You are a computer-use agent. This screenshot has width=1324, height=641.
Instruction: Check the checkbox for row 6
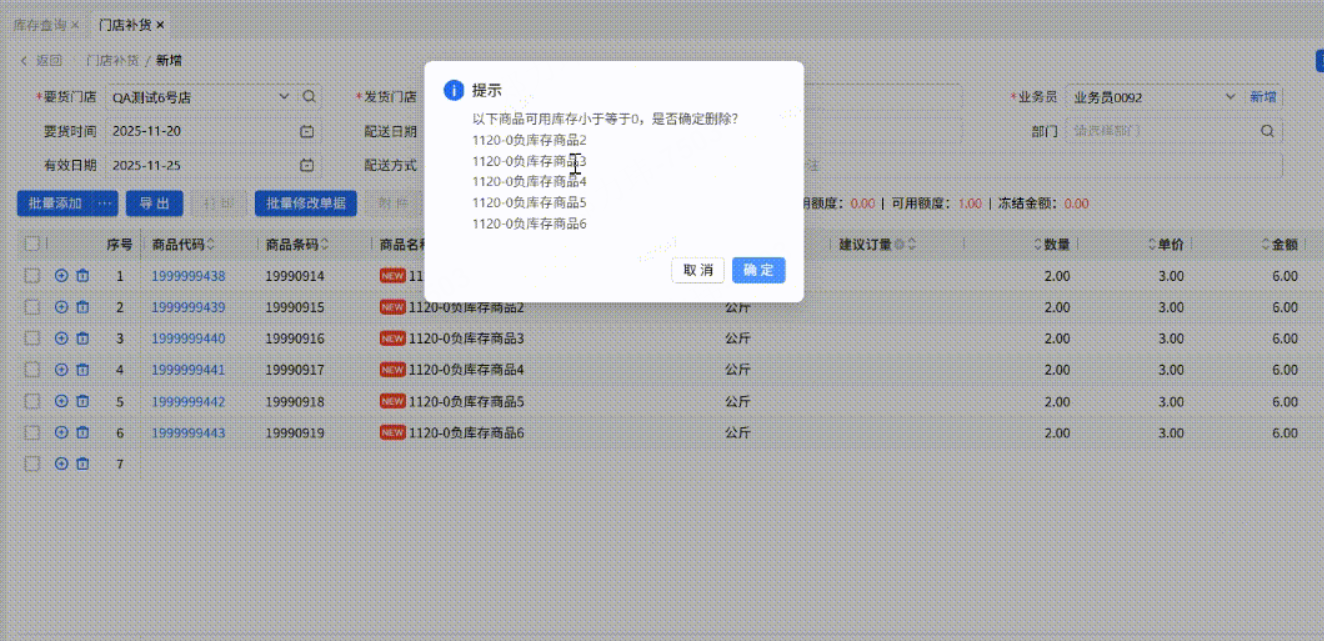coord(32,433)
